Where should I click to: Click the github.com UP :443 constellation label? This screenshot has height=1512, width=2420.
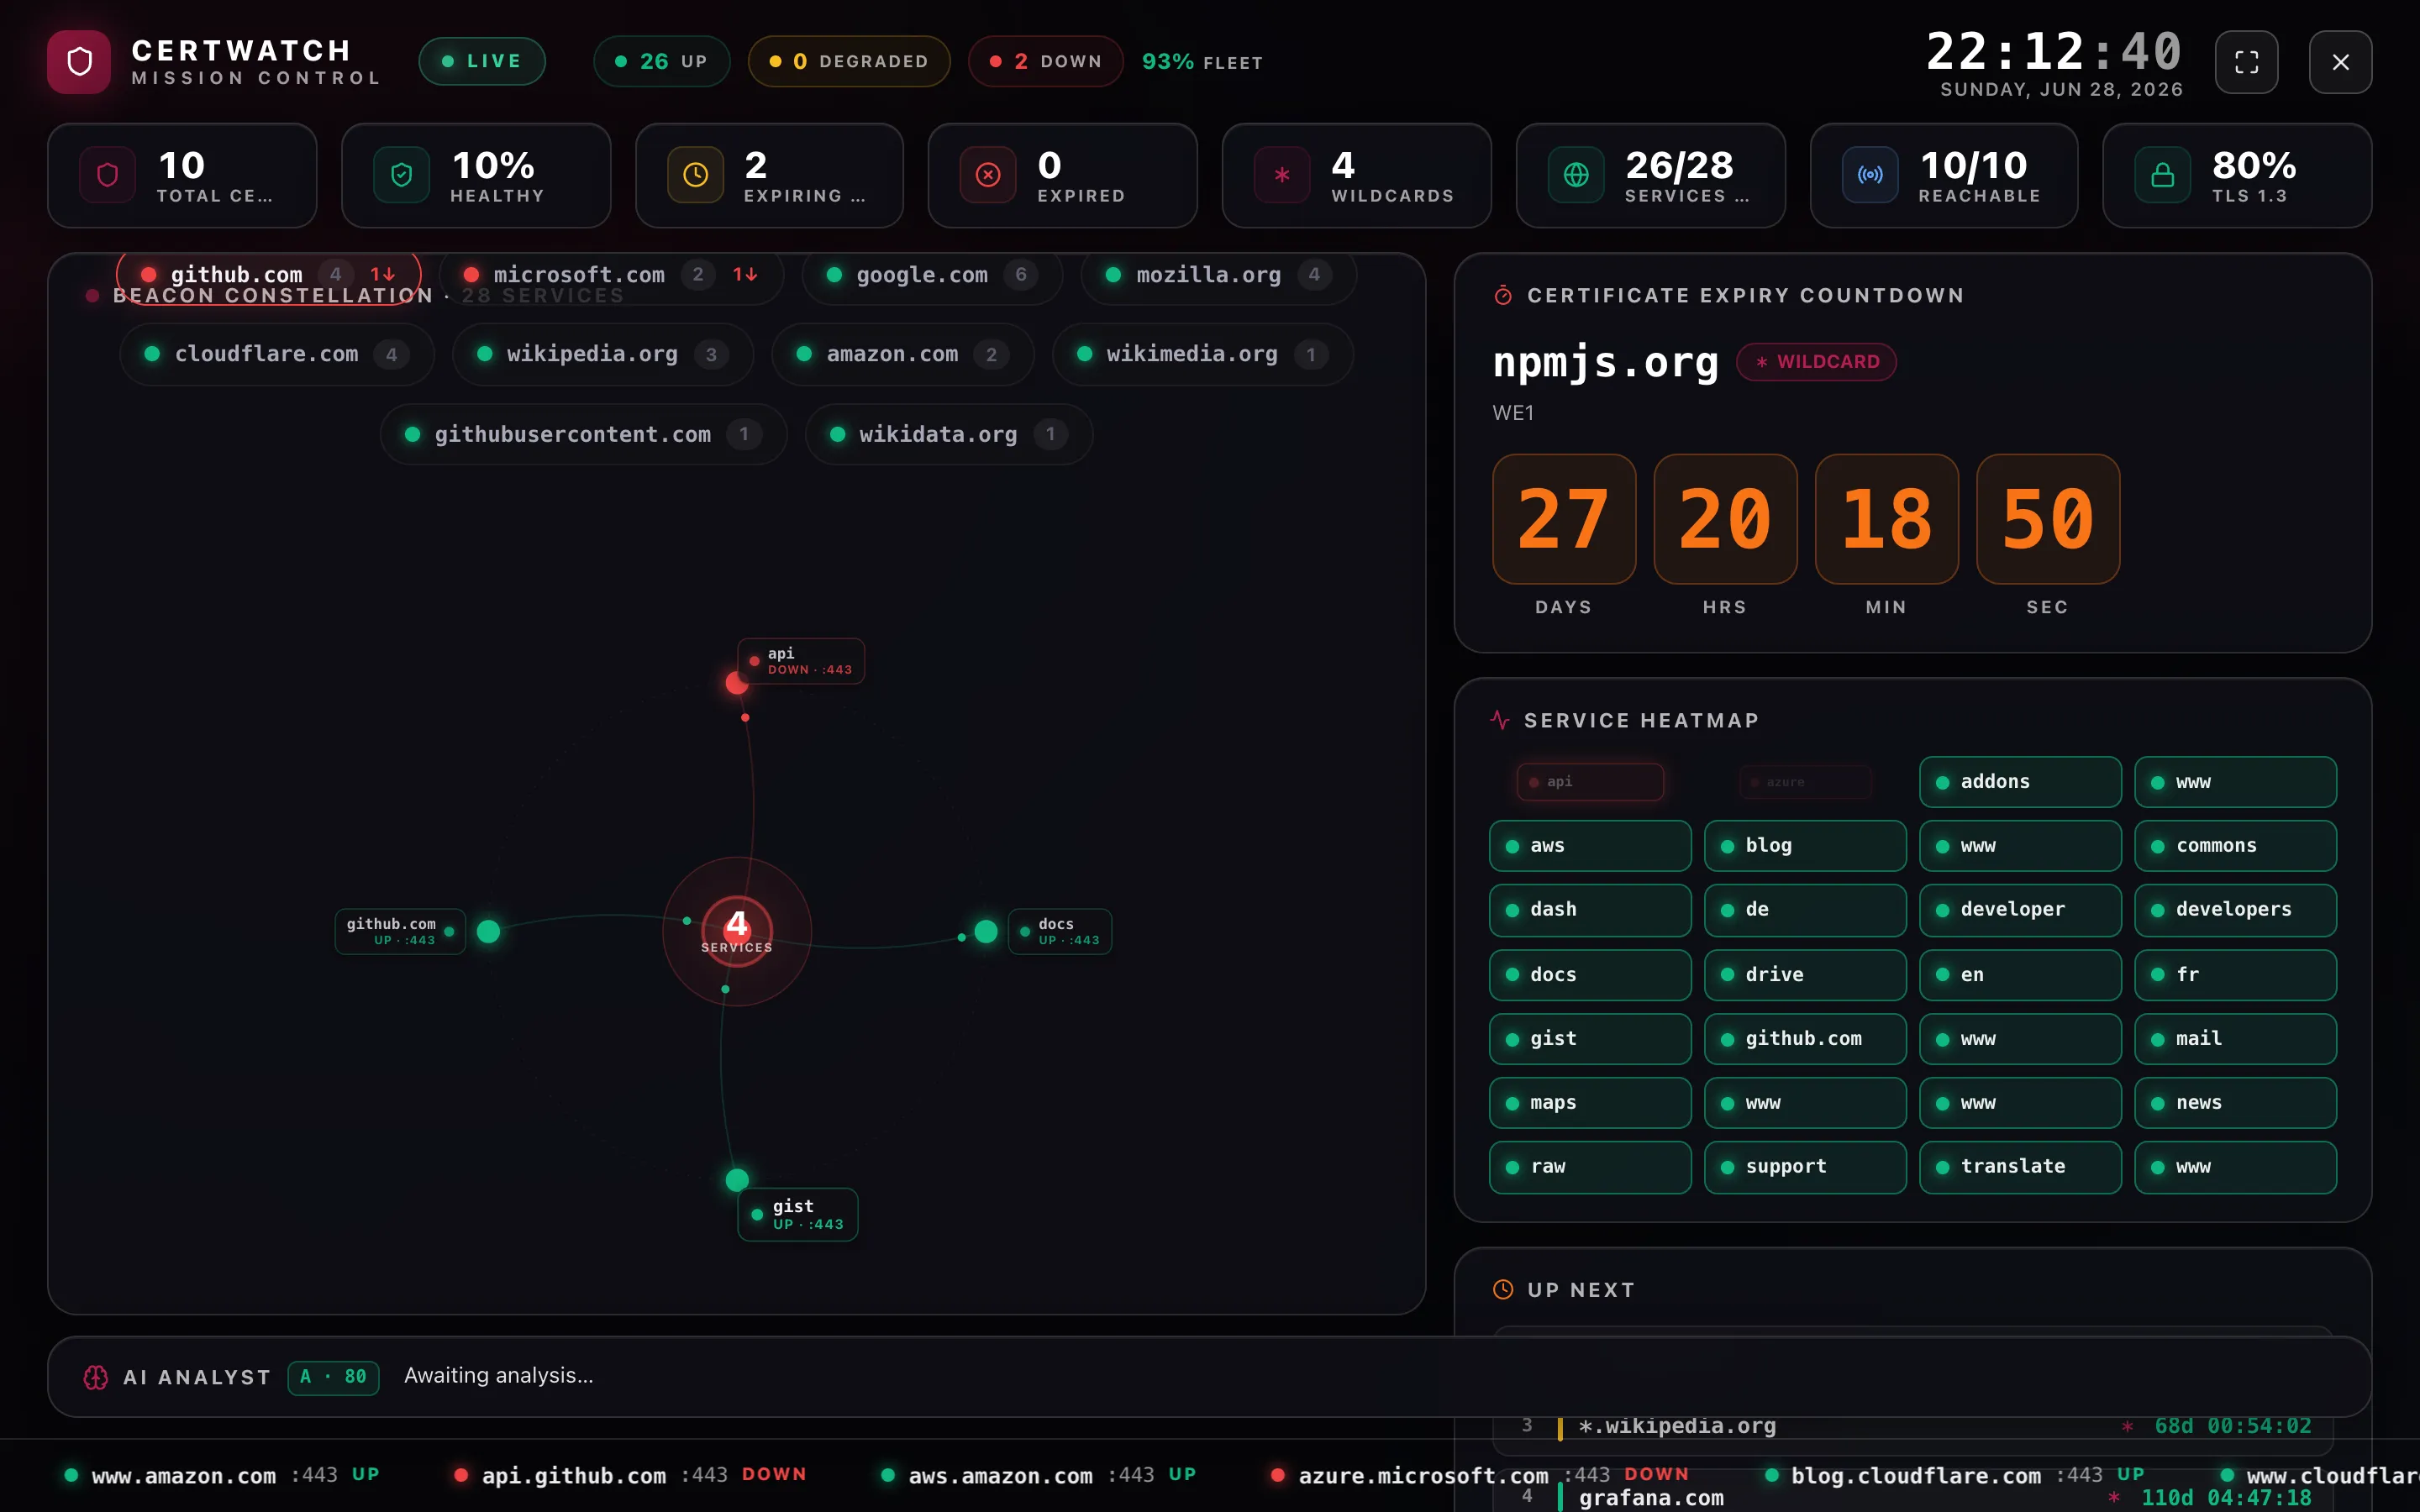point(400,931)
